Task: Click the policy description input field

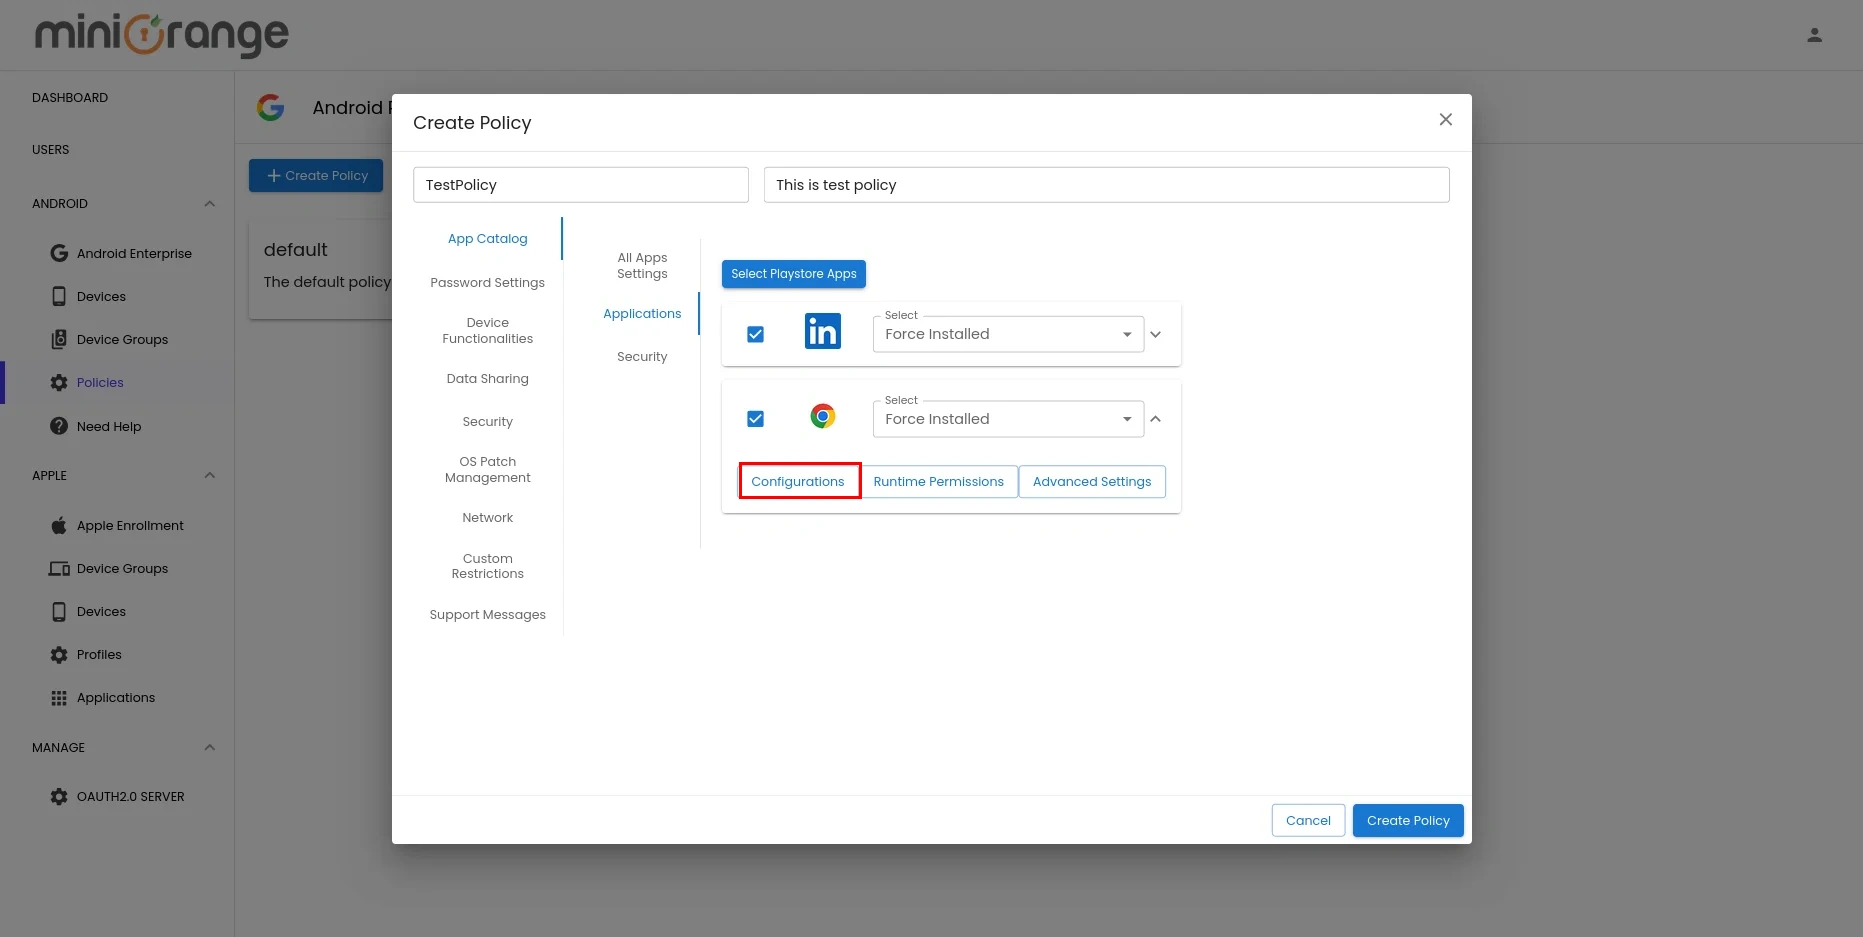Action: pyautogui.click(x=1106, y=184)
